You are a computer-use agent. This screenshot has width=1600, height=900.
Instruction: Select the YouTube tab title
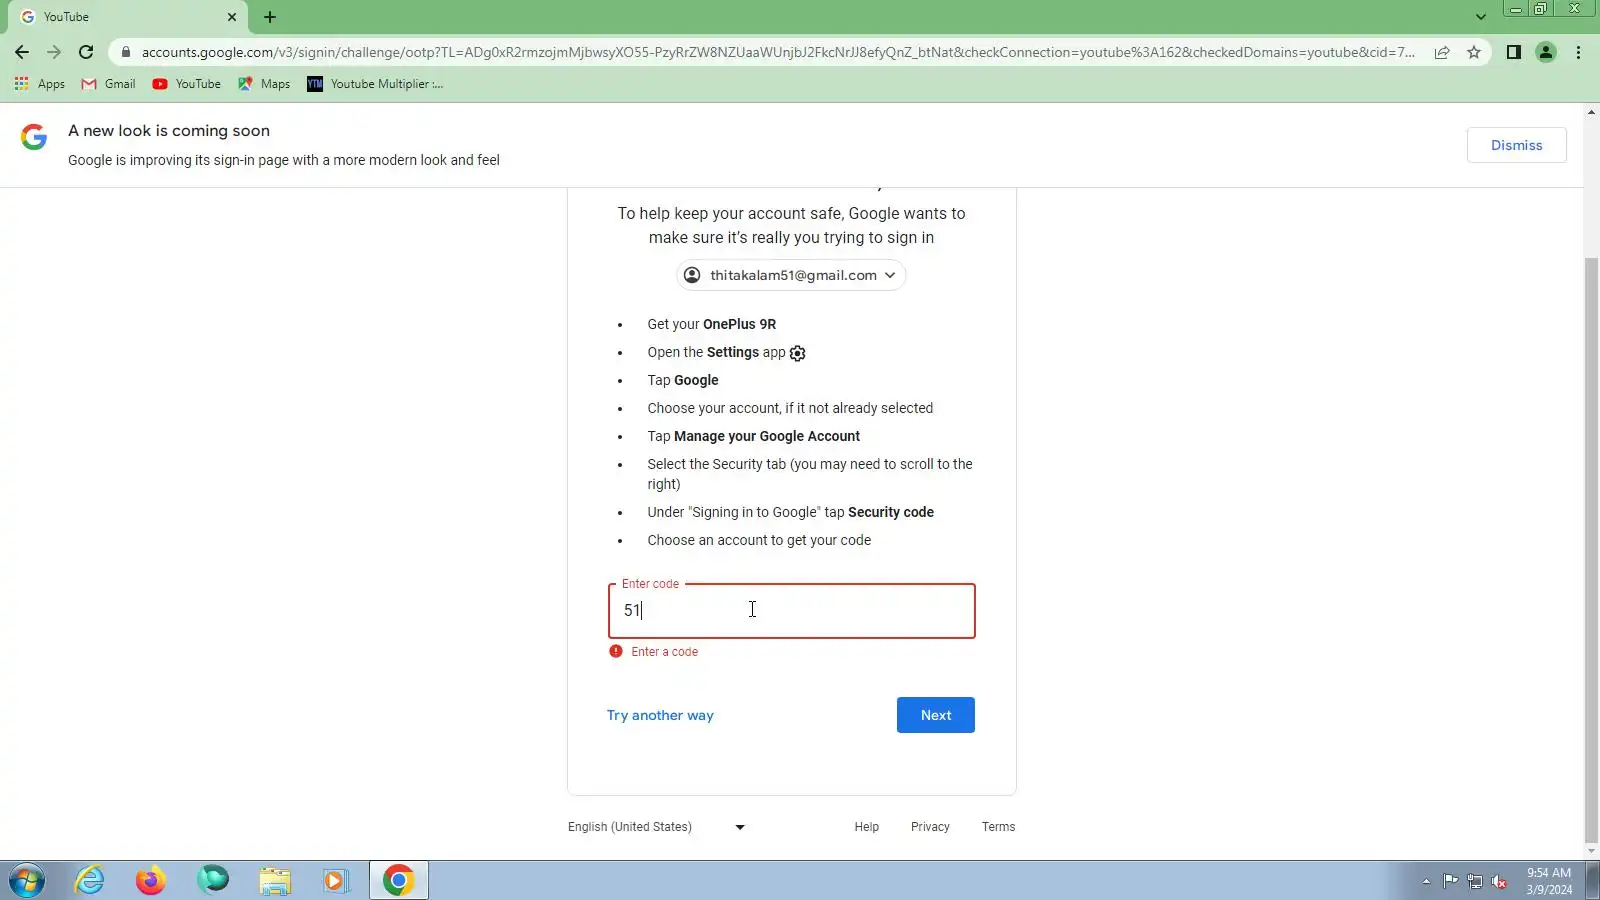(66, 17)
